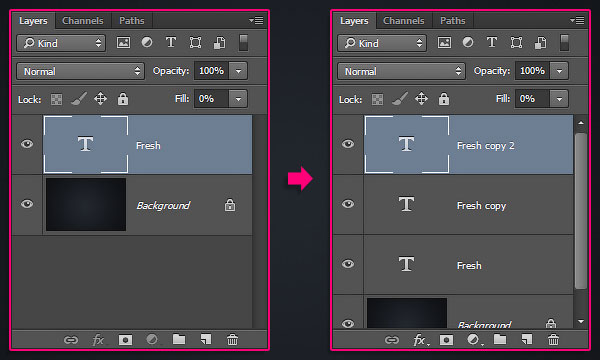Select Background layer thumbnail in left panel

tap(86, 204)
